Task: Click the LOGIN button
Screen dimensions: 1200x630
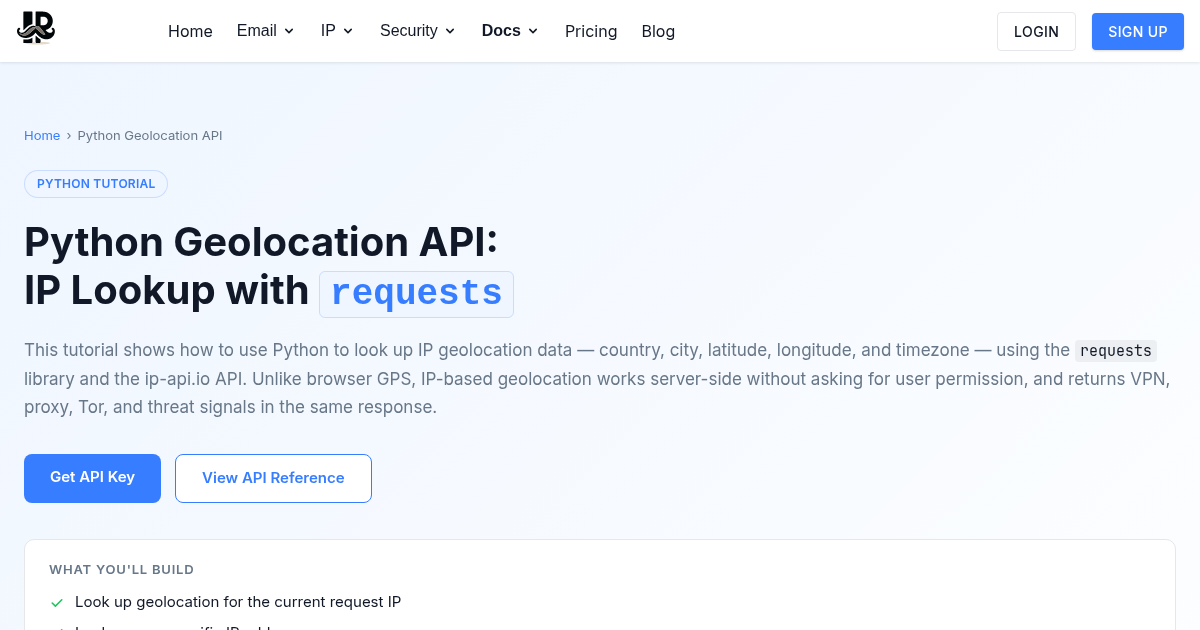Action: tap(1036, 31)
